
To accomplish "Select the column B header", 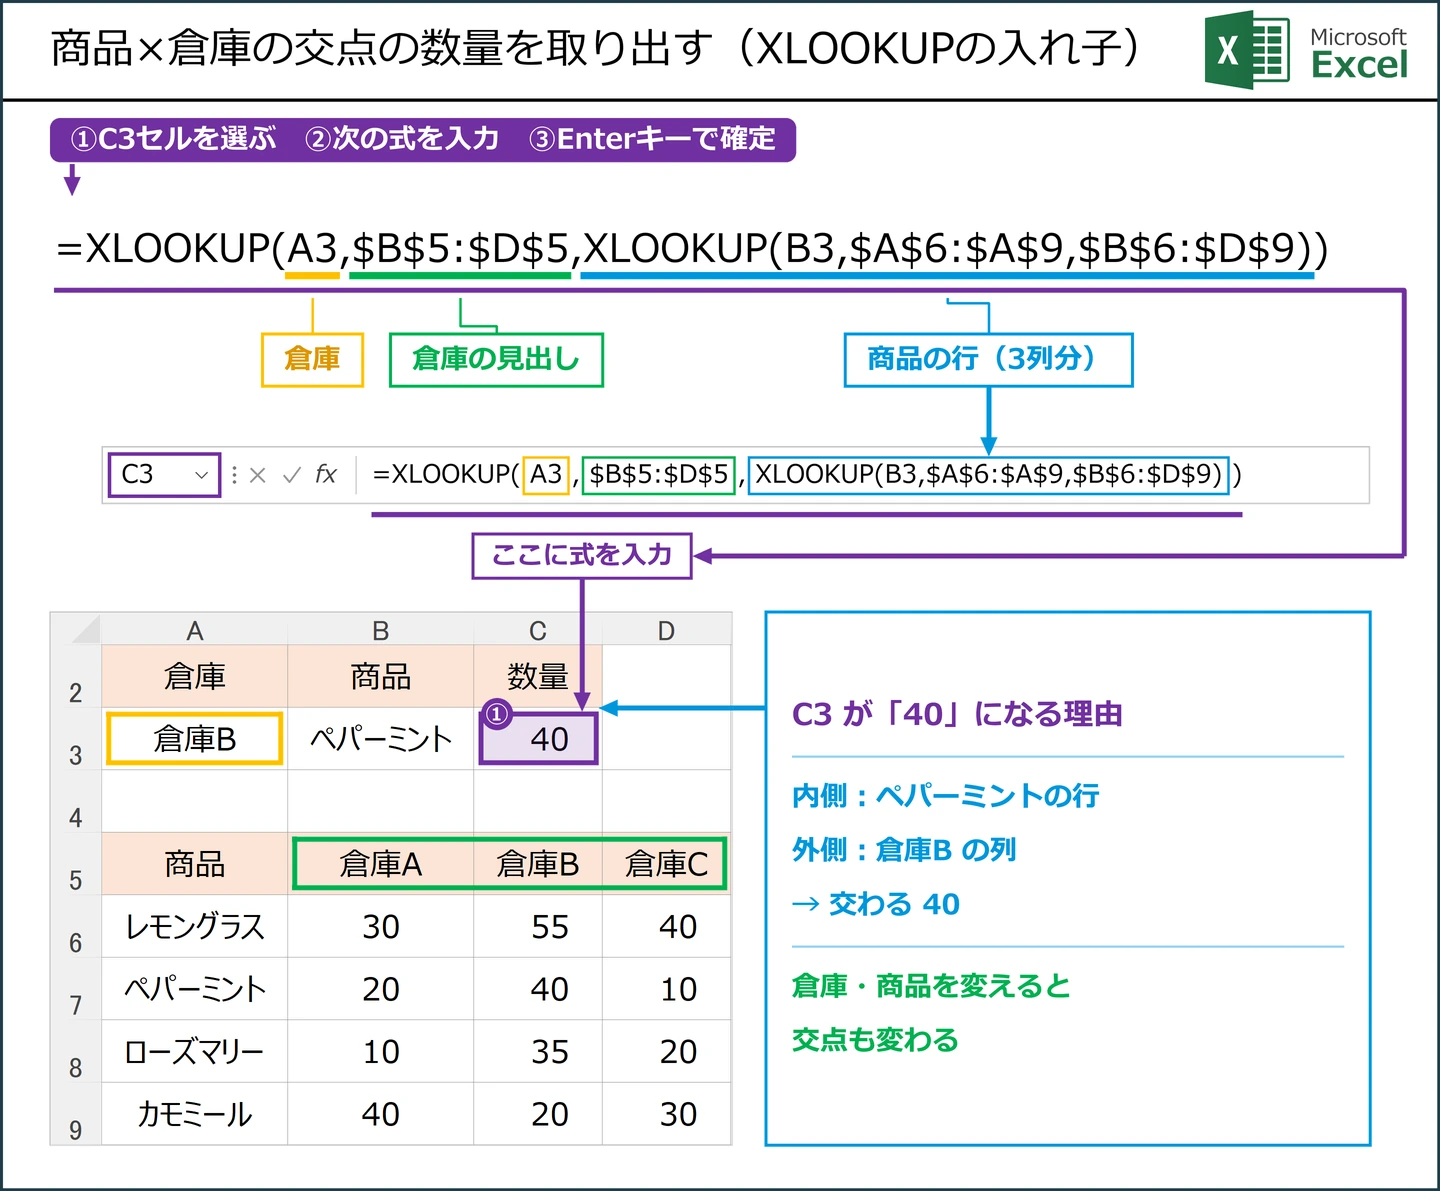I will click(380, 630).
